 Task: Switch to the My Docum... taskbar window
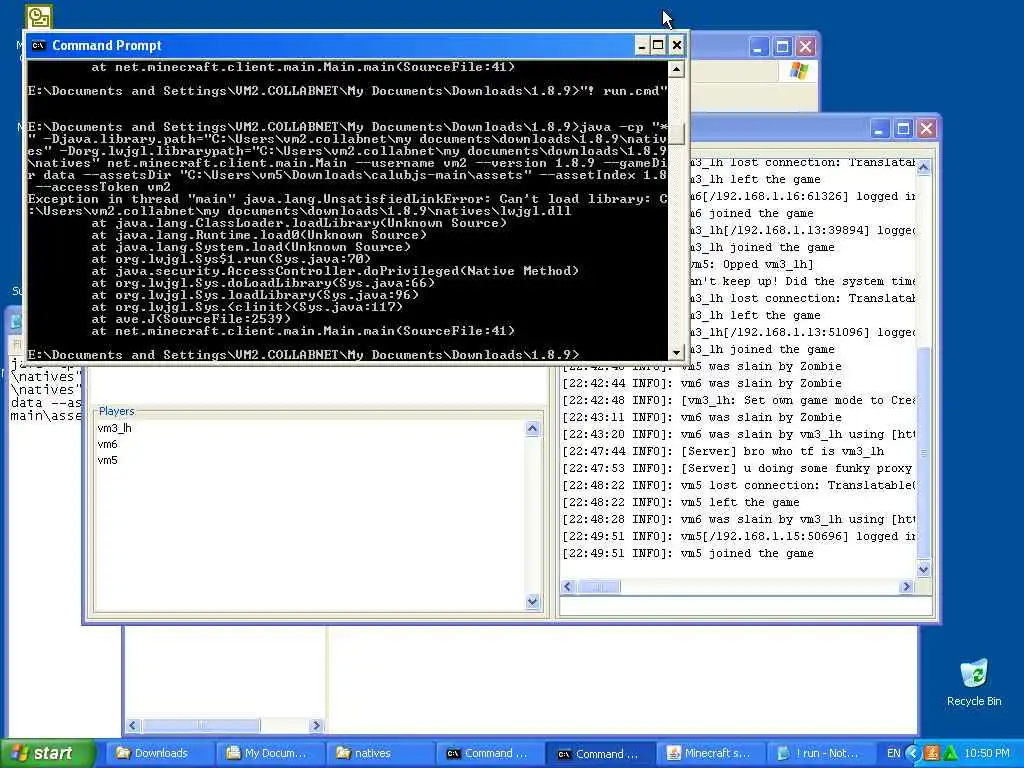point(270,753)
